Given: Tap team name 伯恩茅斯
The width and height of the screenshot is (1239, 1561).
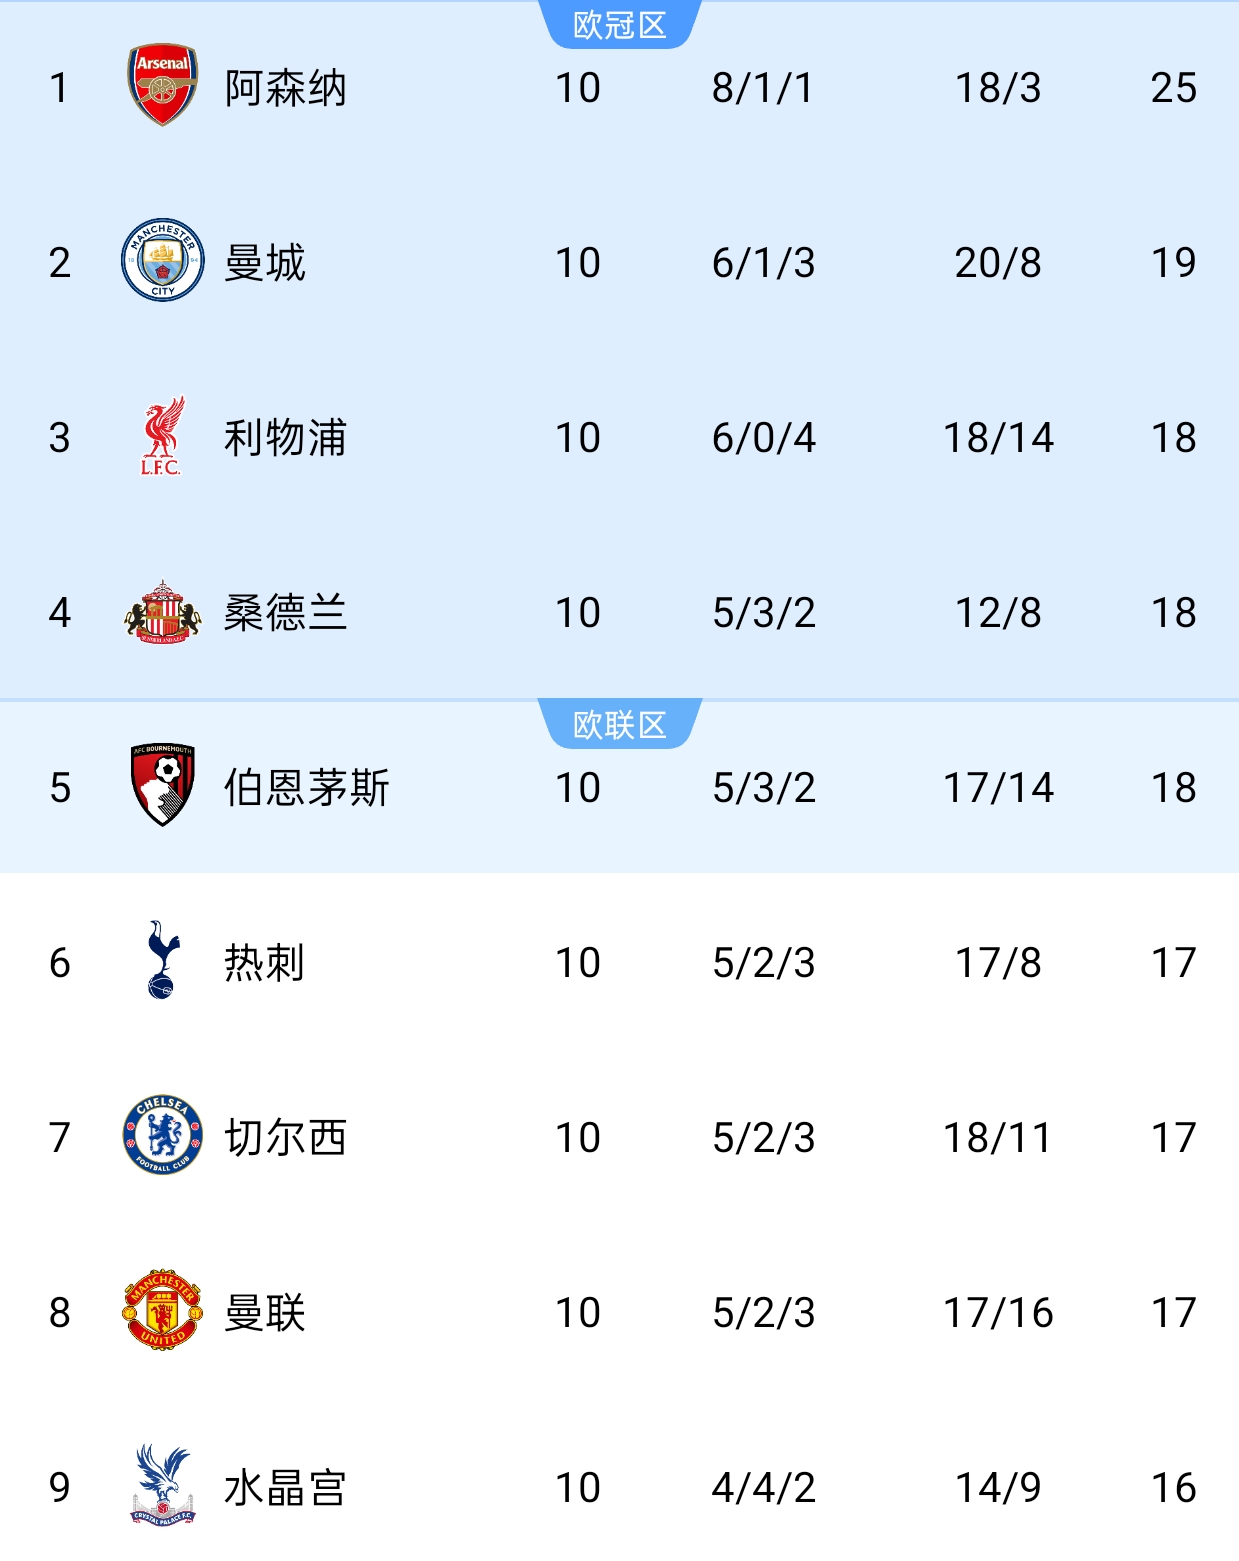Looking at the screenshot, I should point(306,788).
